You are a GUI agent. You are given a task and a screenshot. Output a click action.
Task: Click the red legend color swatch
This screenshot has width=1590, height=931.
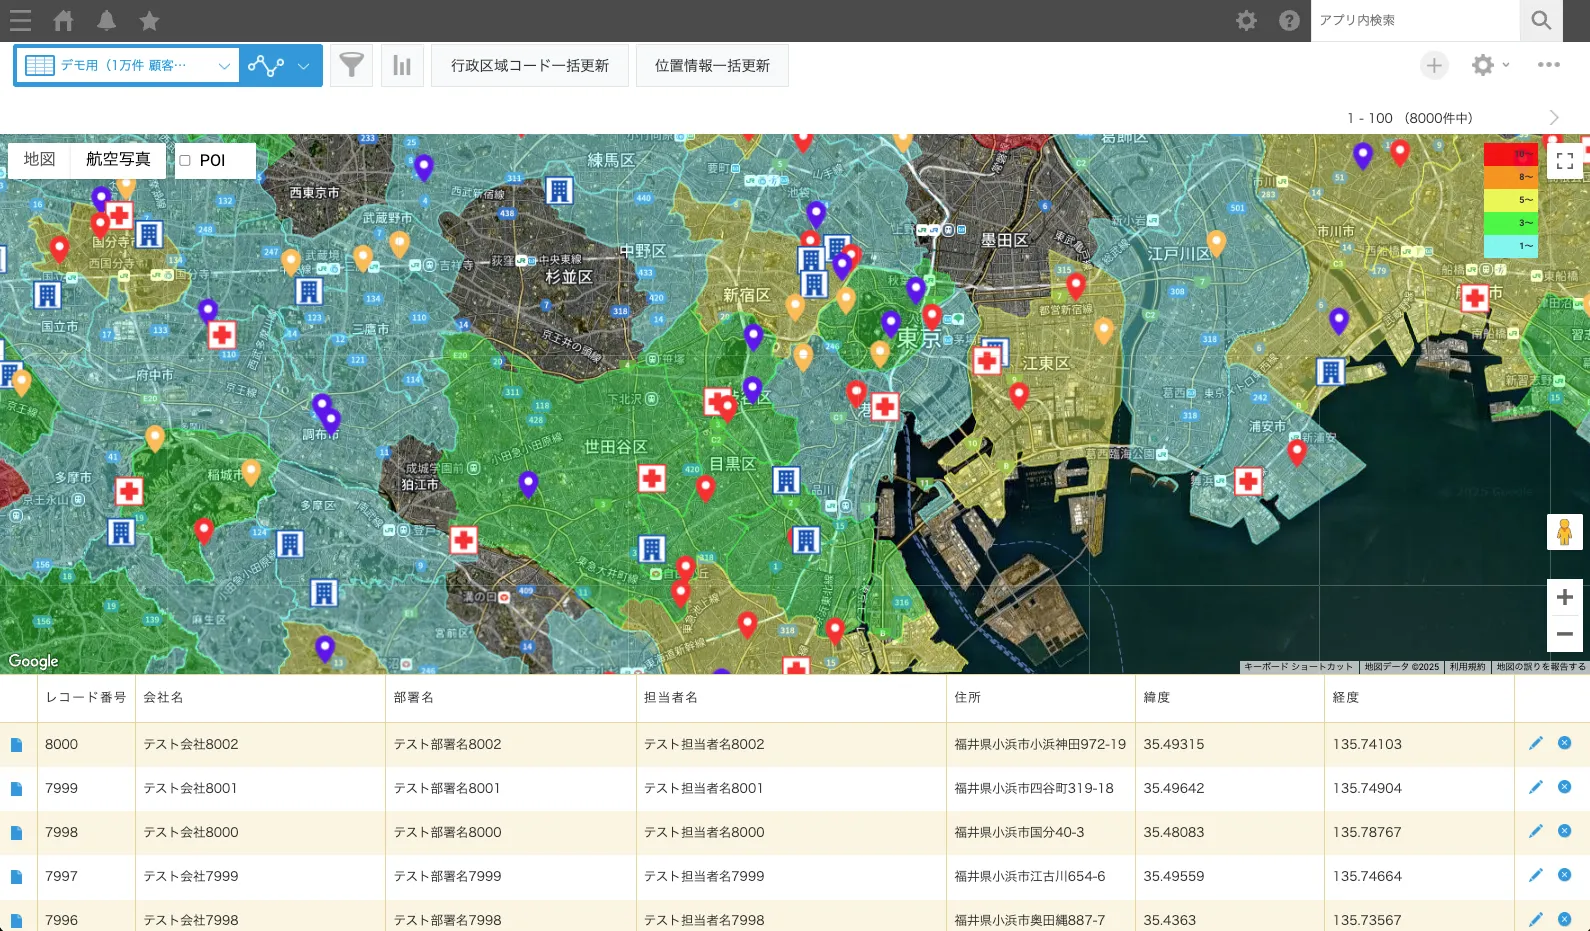1510,155
